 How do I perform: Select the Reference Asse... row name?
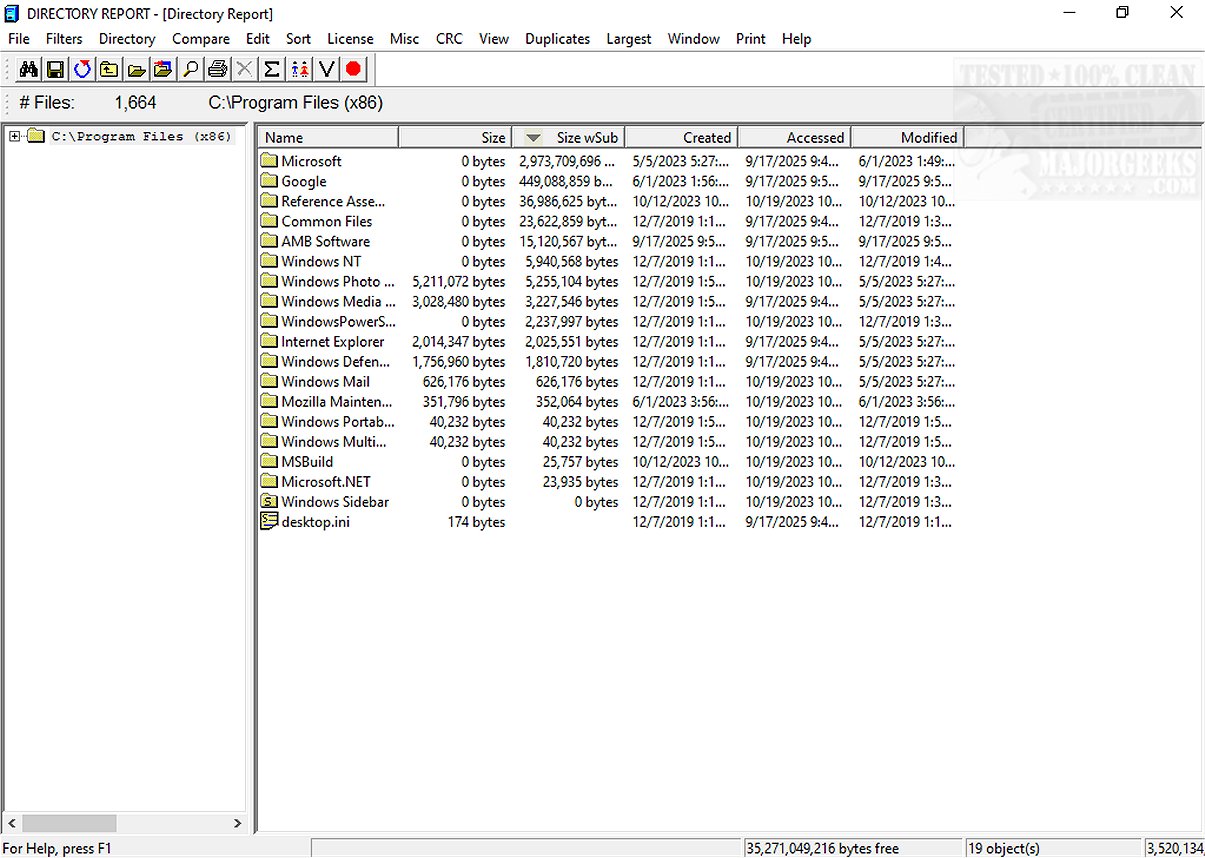point(333,201)
